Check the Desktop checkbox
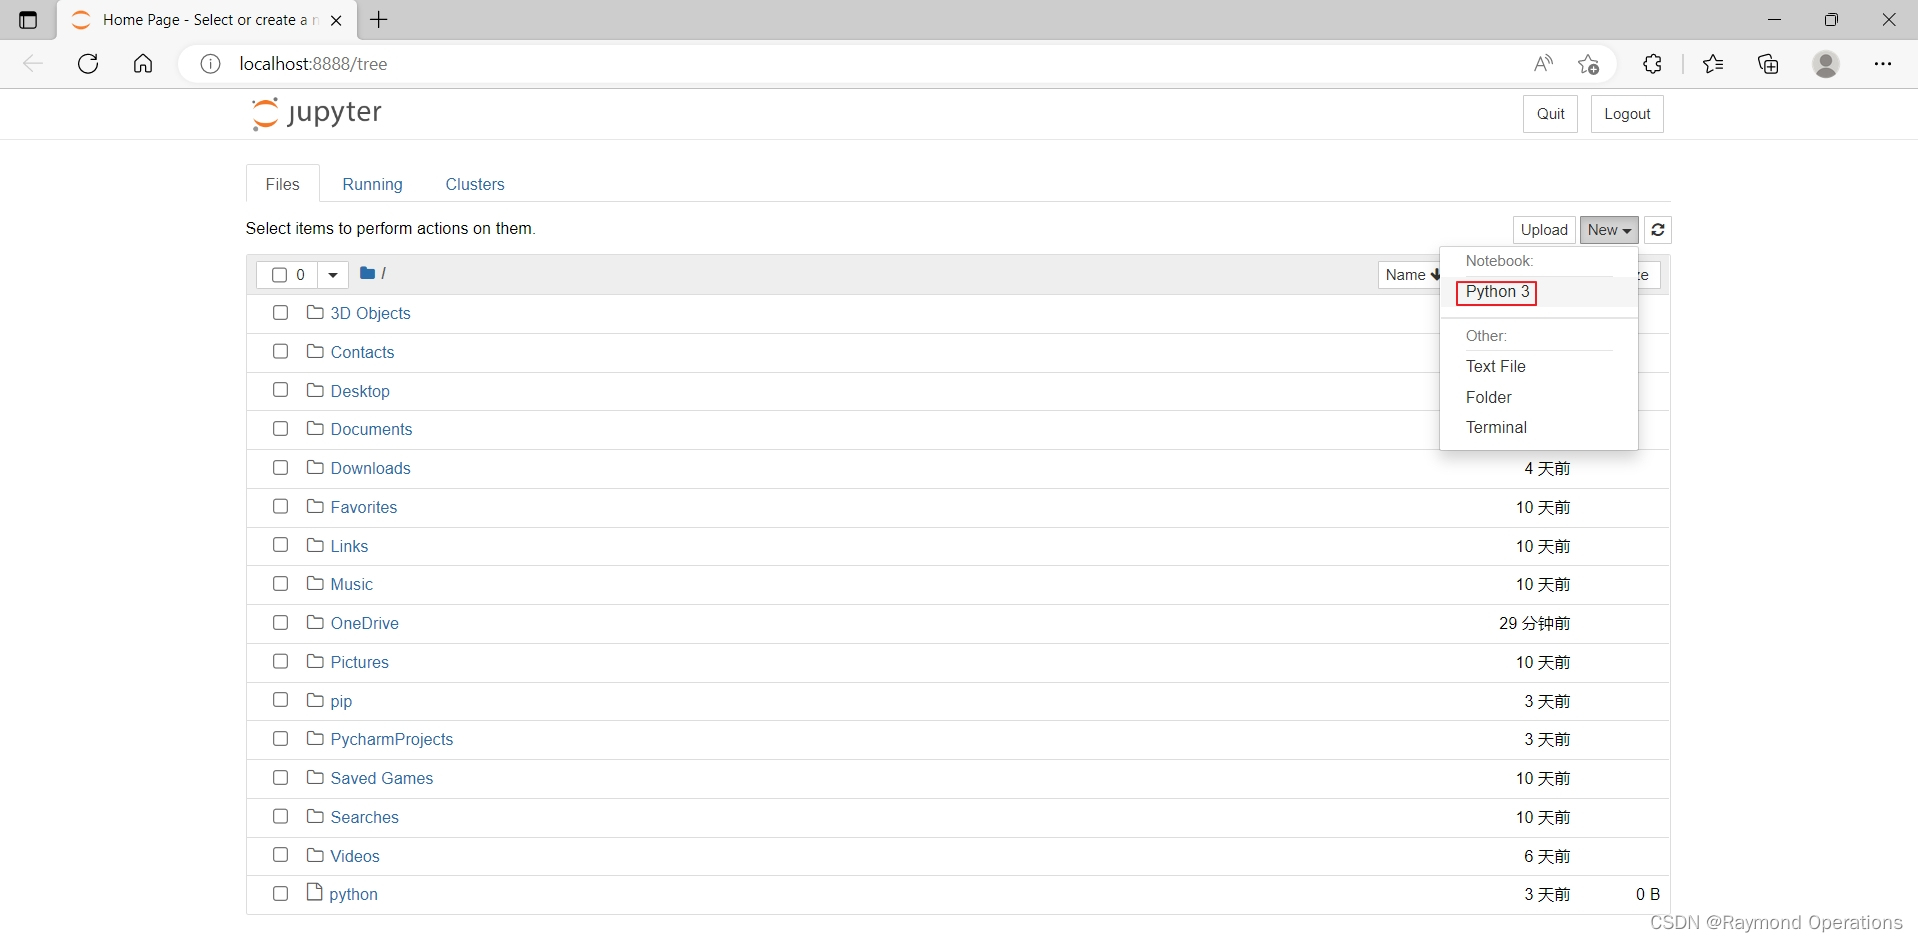1918x942 pixels. click(x=280, y=390)
